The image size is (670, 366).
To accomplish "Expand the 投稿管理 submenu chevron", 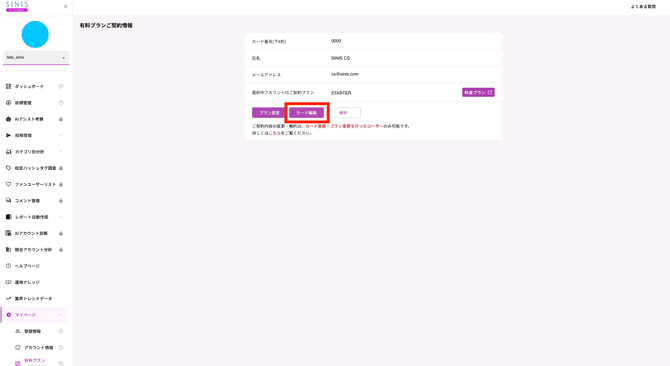I will coord(61,135).
